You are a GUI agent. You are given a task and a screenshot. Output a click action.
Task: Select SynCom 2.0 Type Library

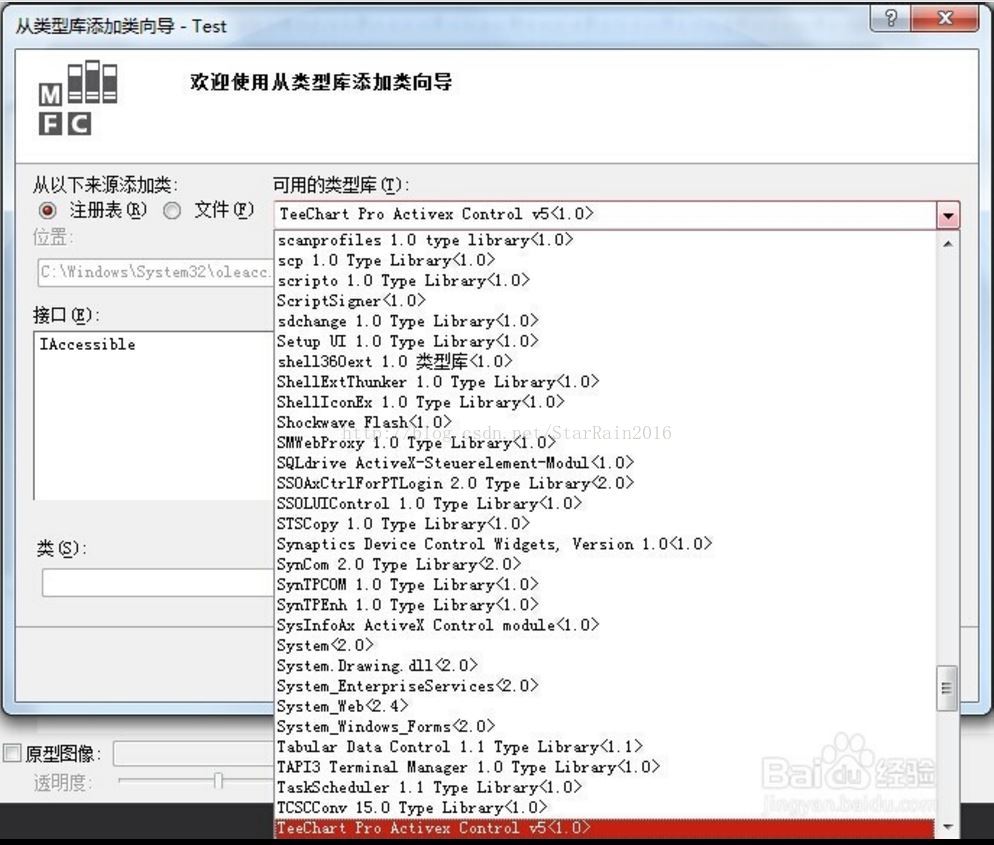(x=605, y=564)
